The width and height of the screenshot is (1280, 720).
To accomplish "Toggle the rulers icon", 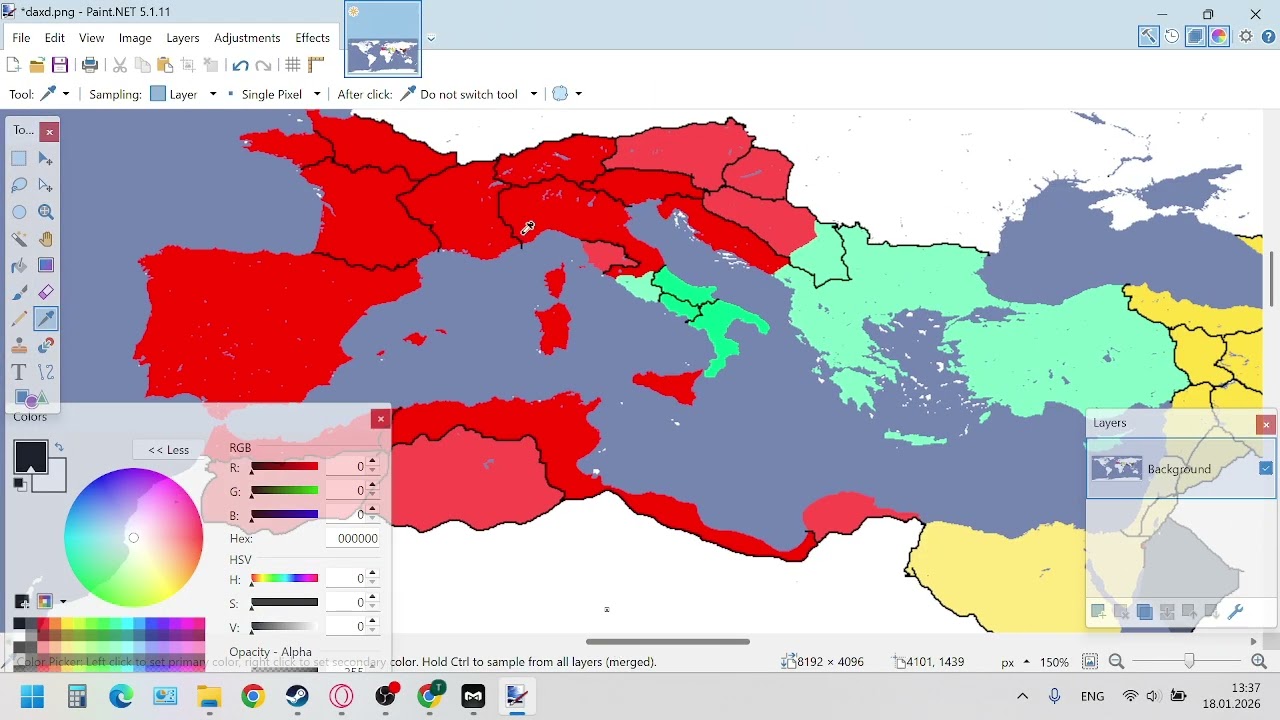I will click(x=316, y=65).
